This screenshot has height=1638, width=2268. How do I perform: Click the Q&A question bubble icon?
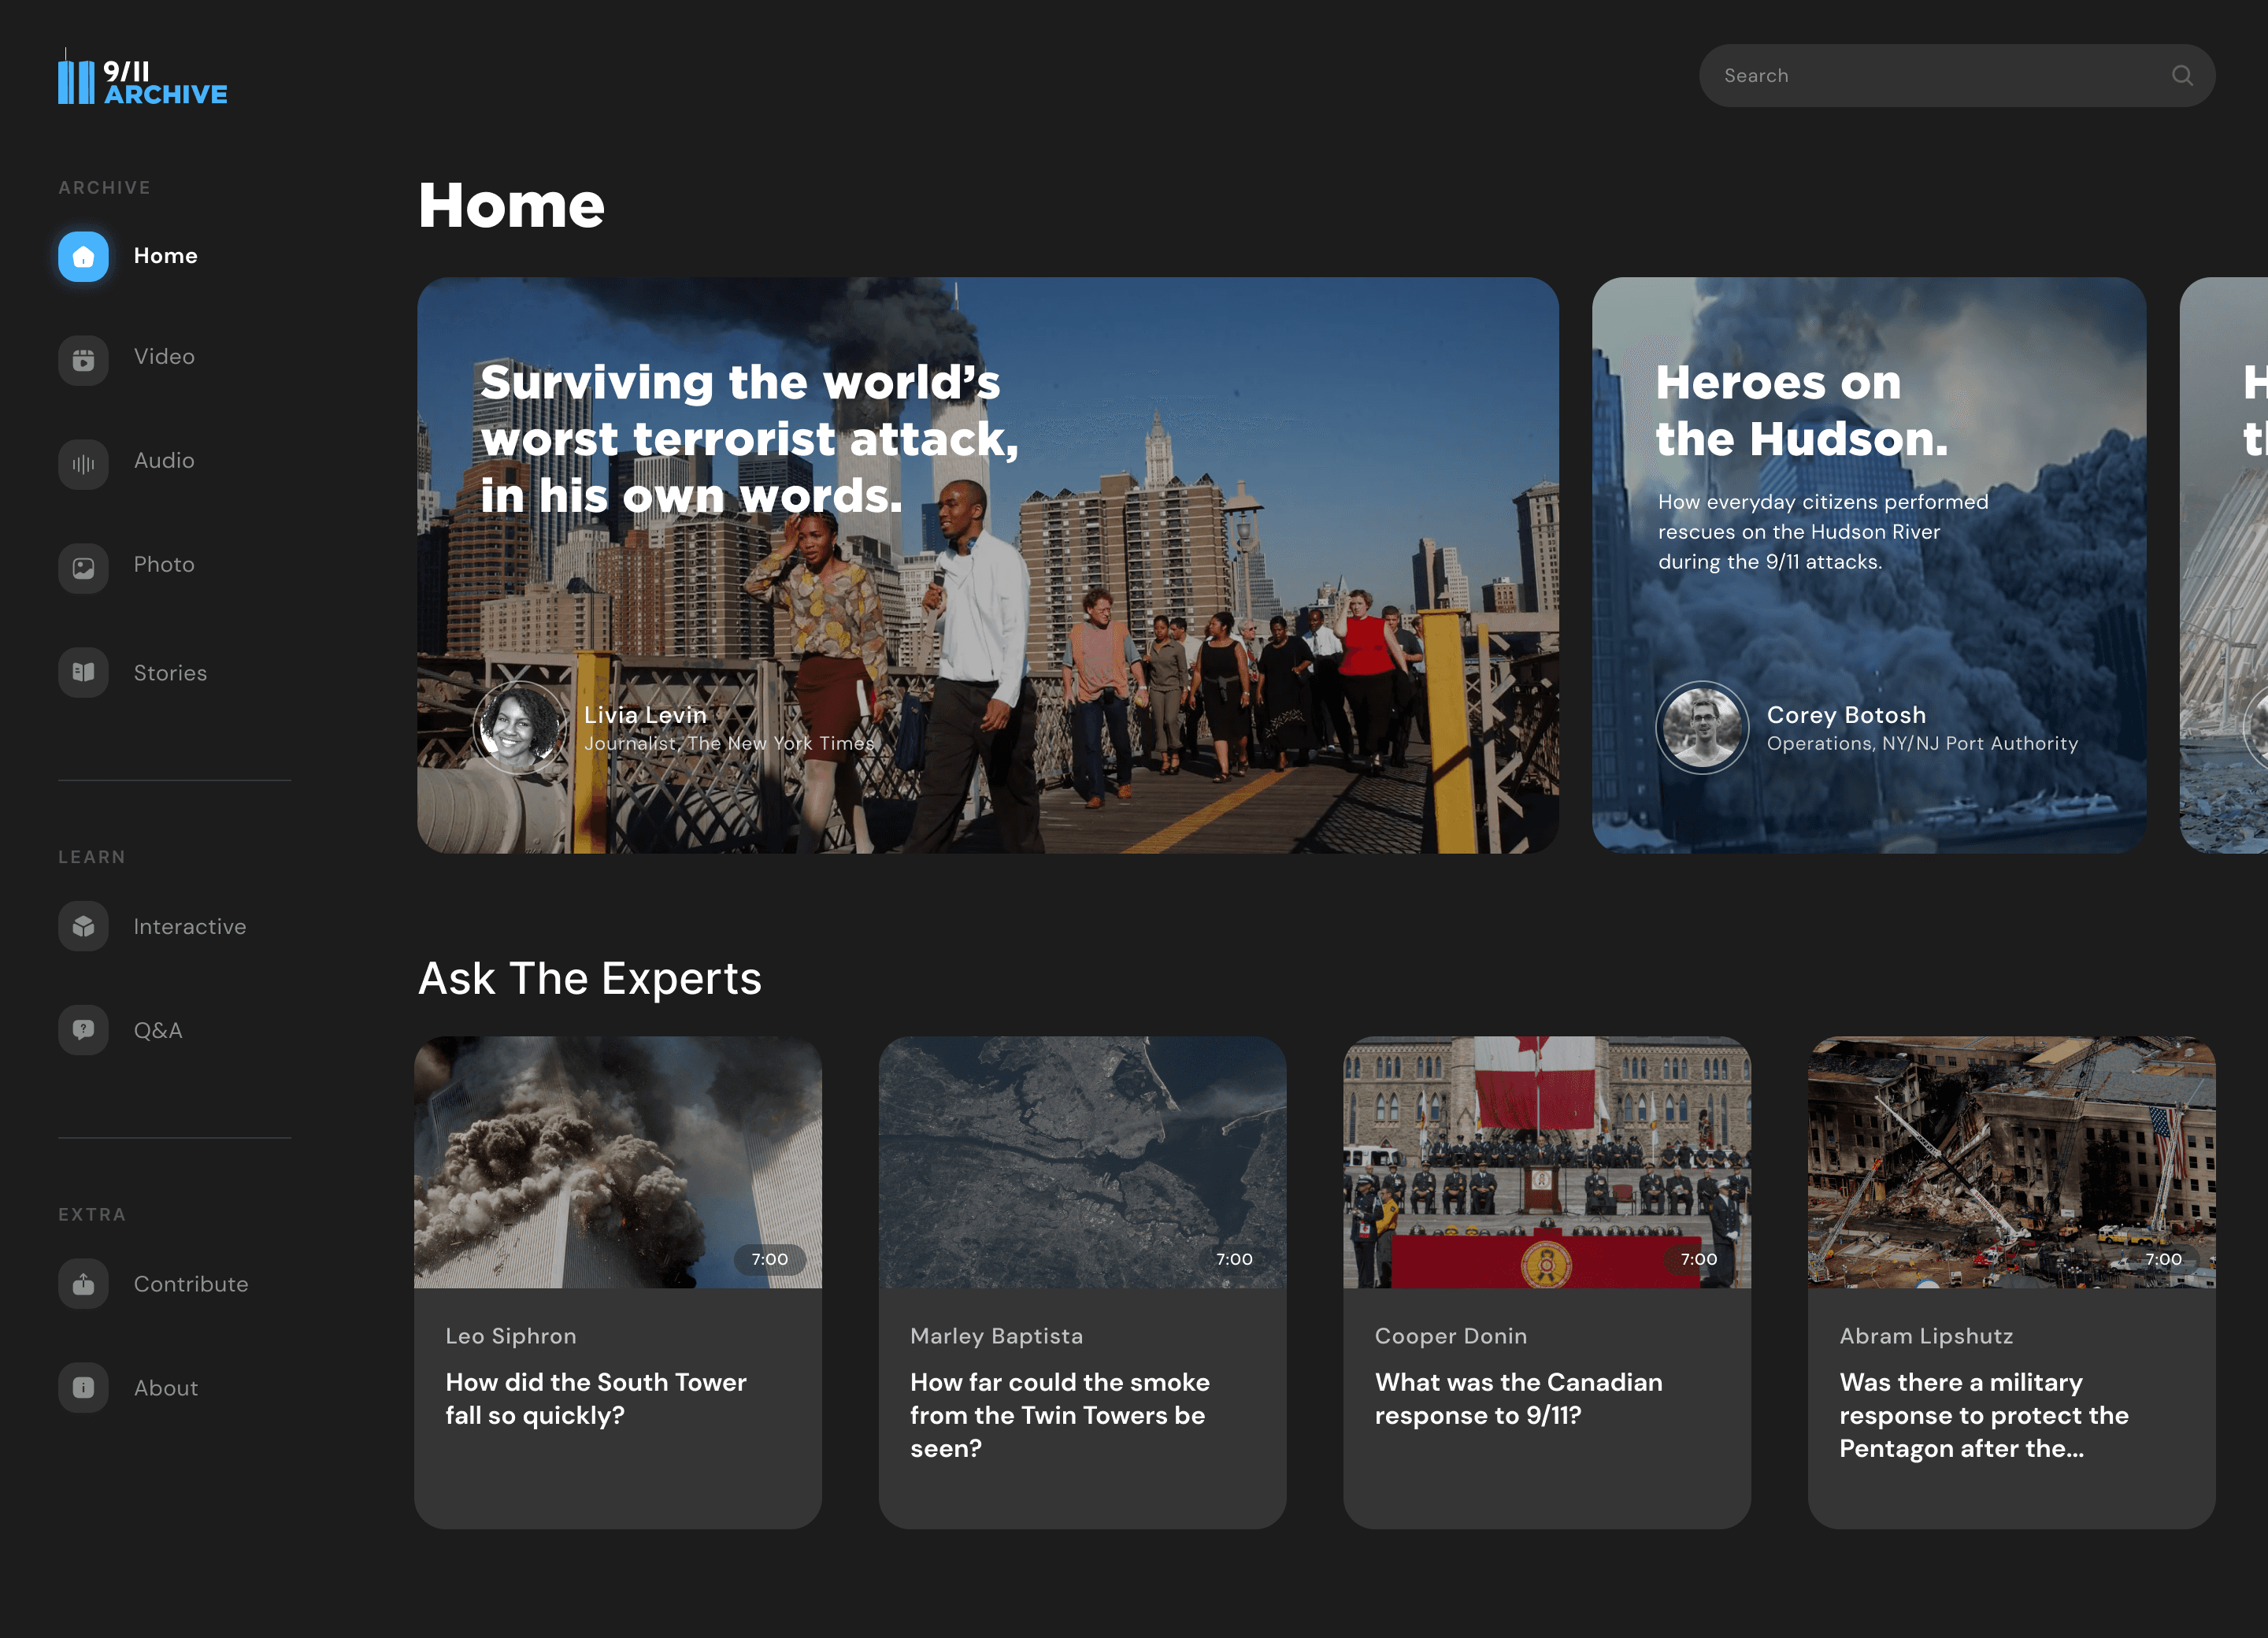83,1029
